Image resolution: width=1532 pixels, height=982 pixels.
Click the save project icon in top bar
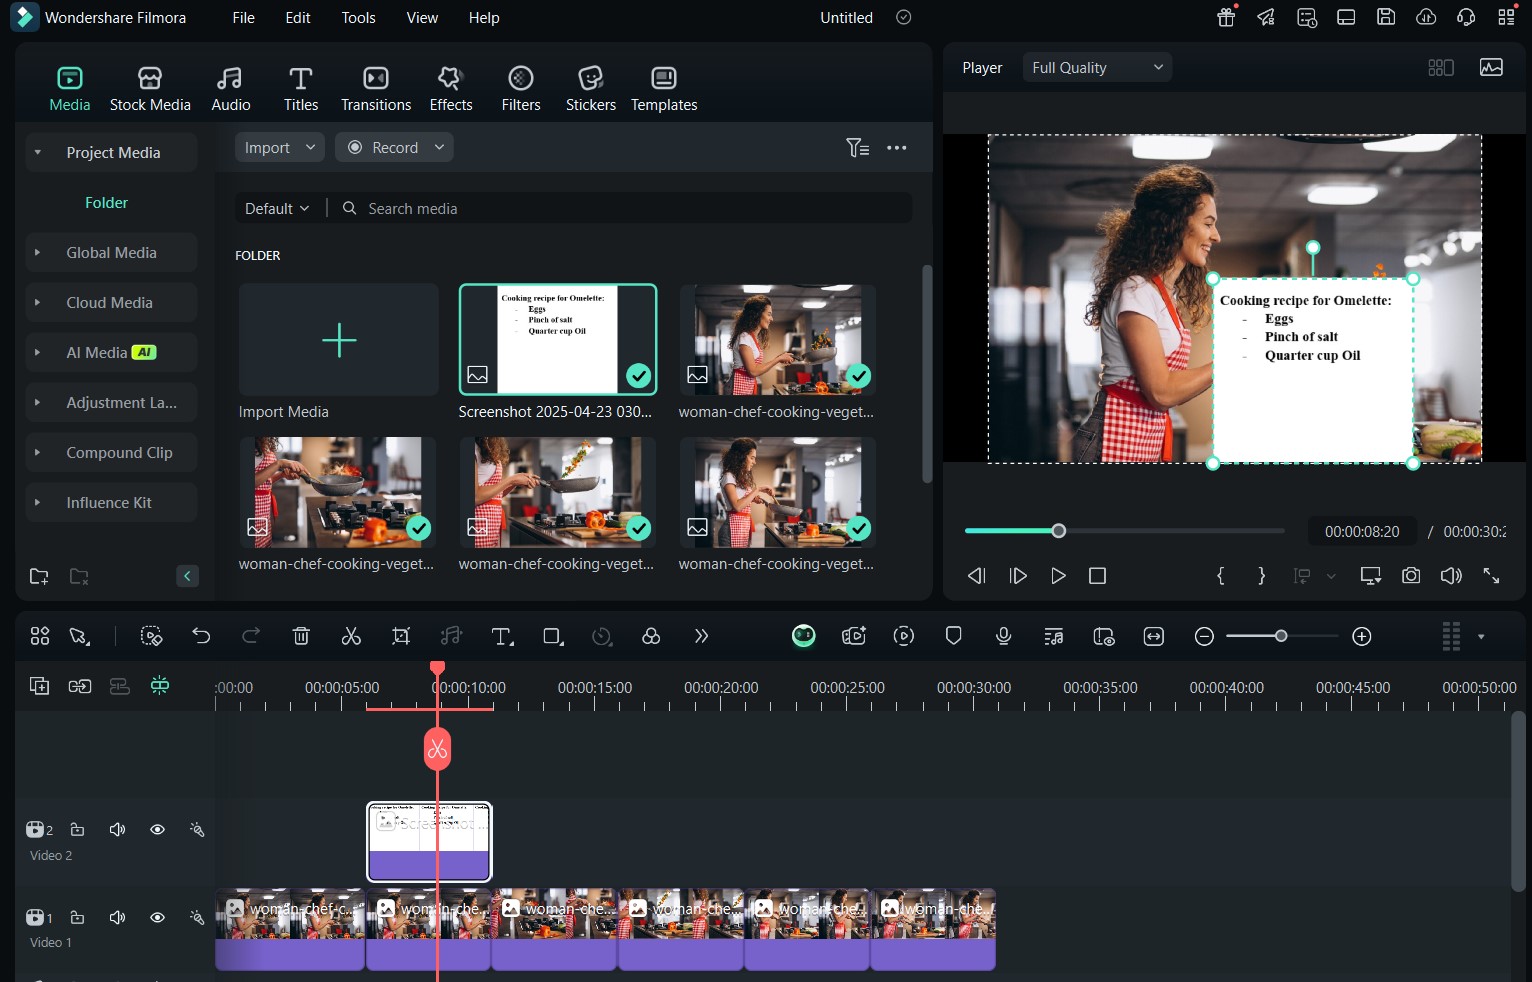(x=1386, y=17)
